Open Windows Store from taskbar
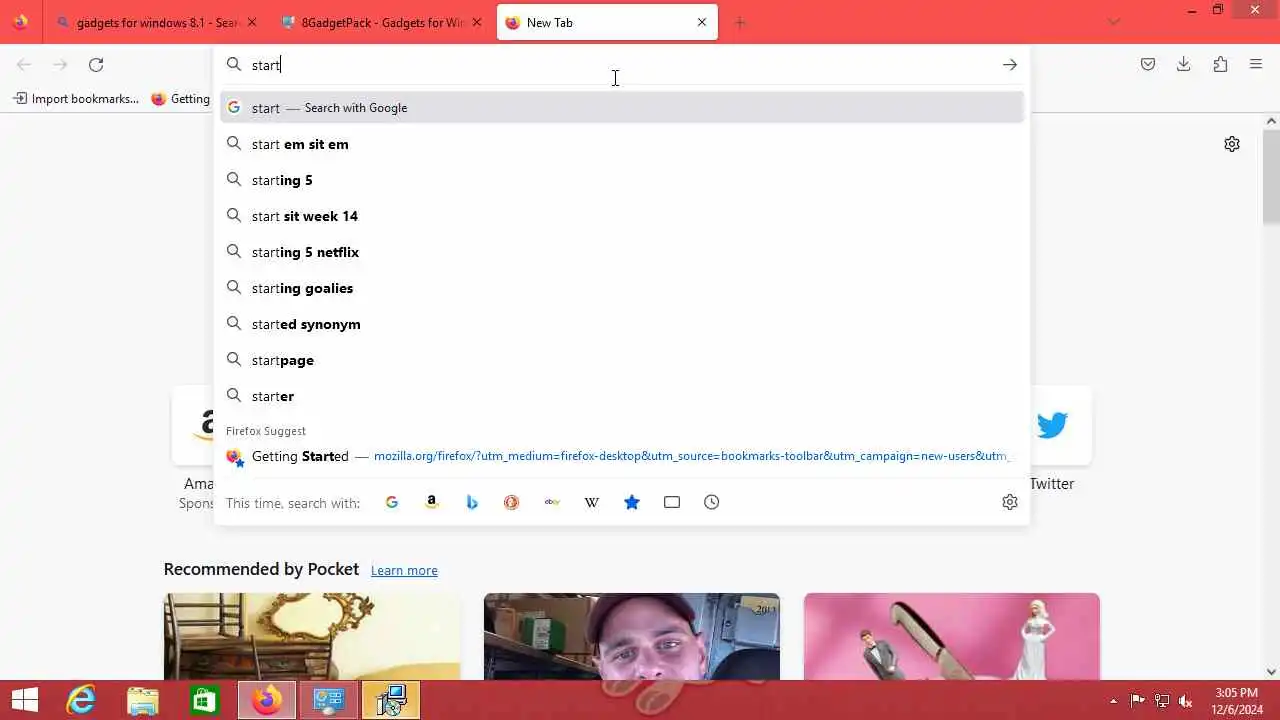The image size is (1280, 720). click(204, 700)
